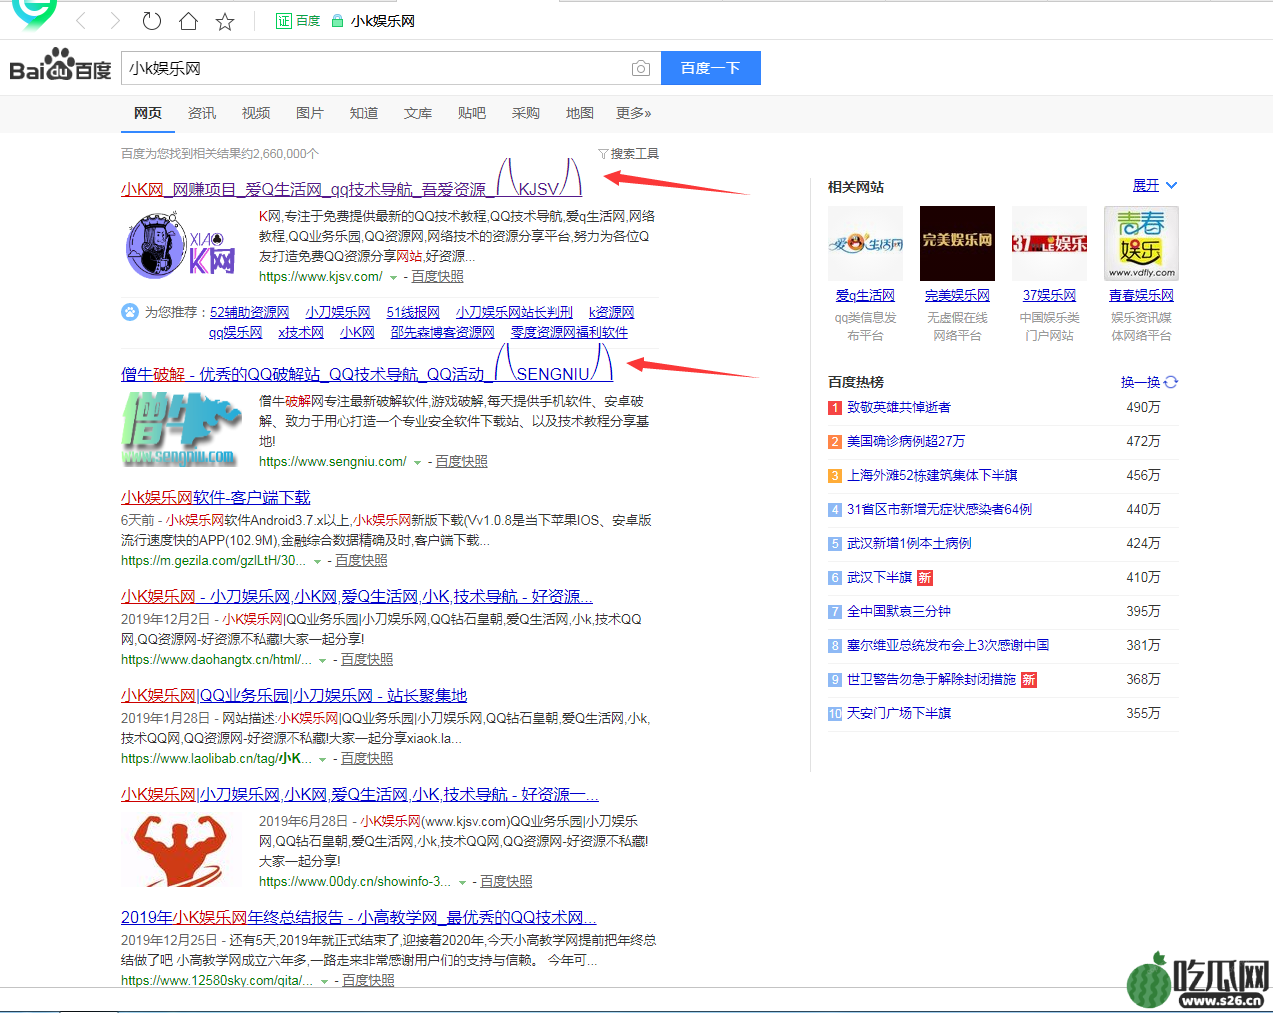Bookmark this page with the star icon

click(x=225, y=21)
